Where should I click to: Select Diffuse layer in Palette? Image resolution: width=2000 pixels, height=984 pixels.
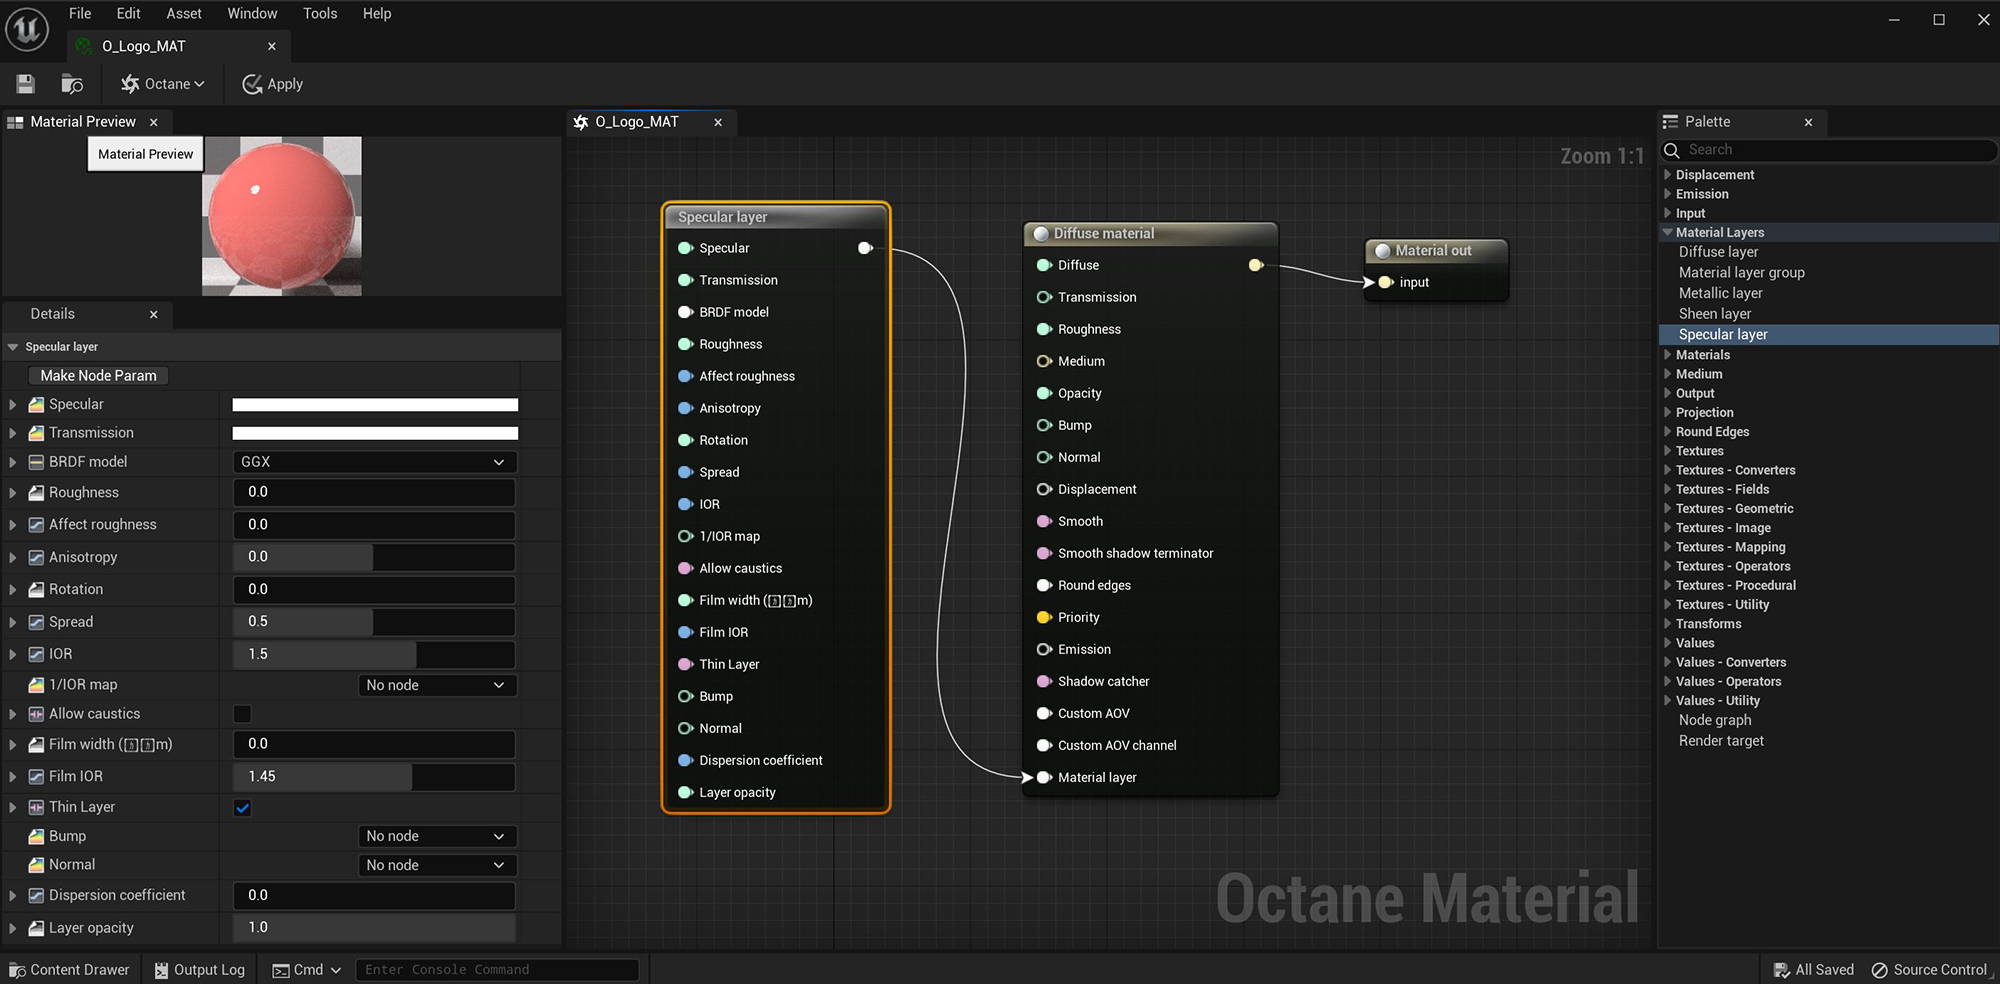[1718, 252]
